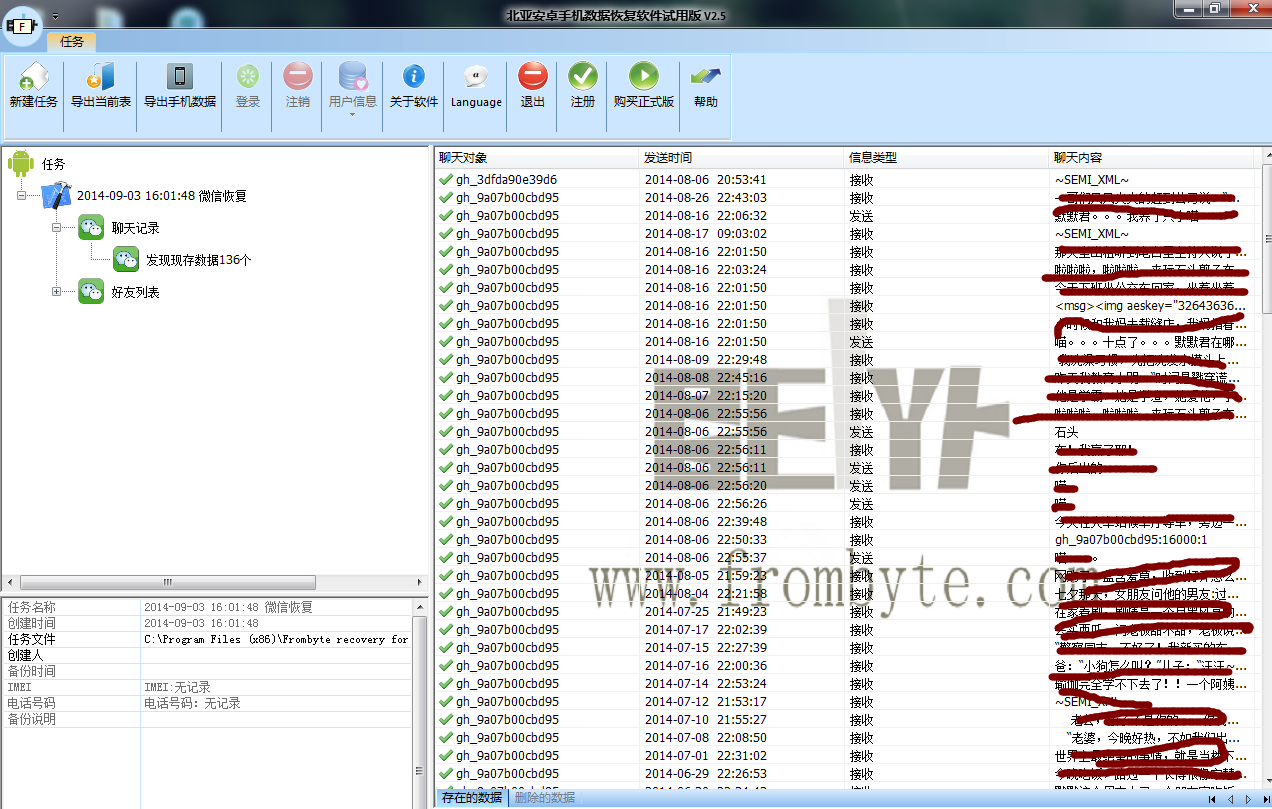
Task: Select the cell 2014-08-16 22:06:32
Action: coord(706,216)
